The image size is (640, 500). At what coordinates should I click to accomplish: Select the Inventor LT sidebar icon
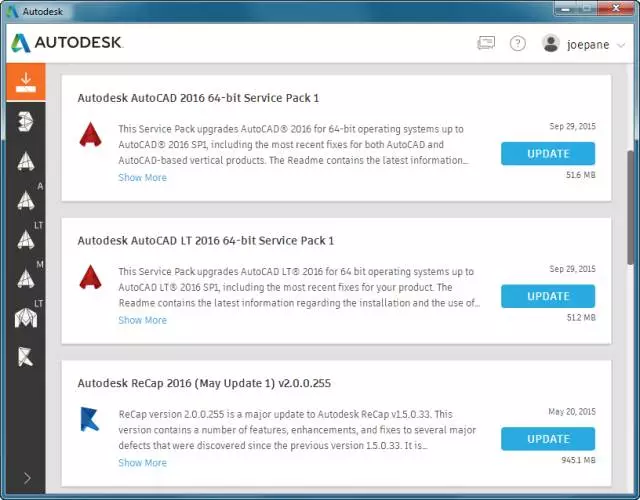pyautogui.click(x=25, y=318)
